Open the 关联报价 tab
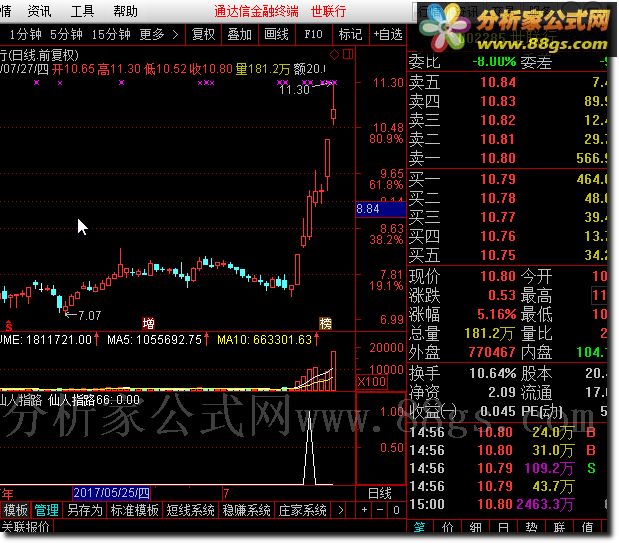 26,526
